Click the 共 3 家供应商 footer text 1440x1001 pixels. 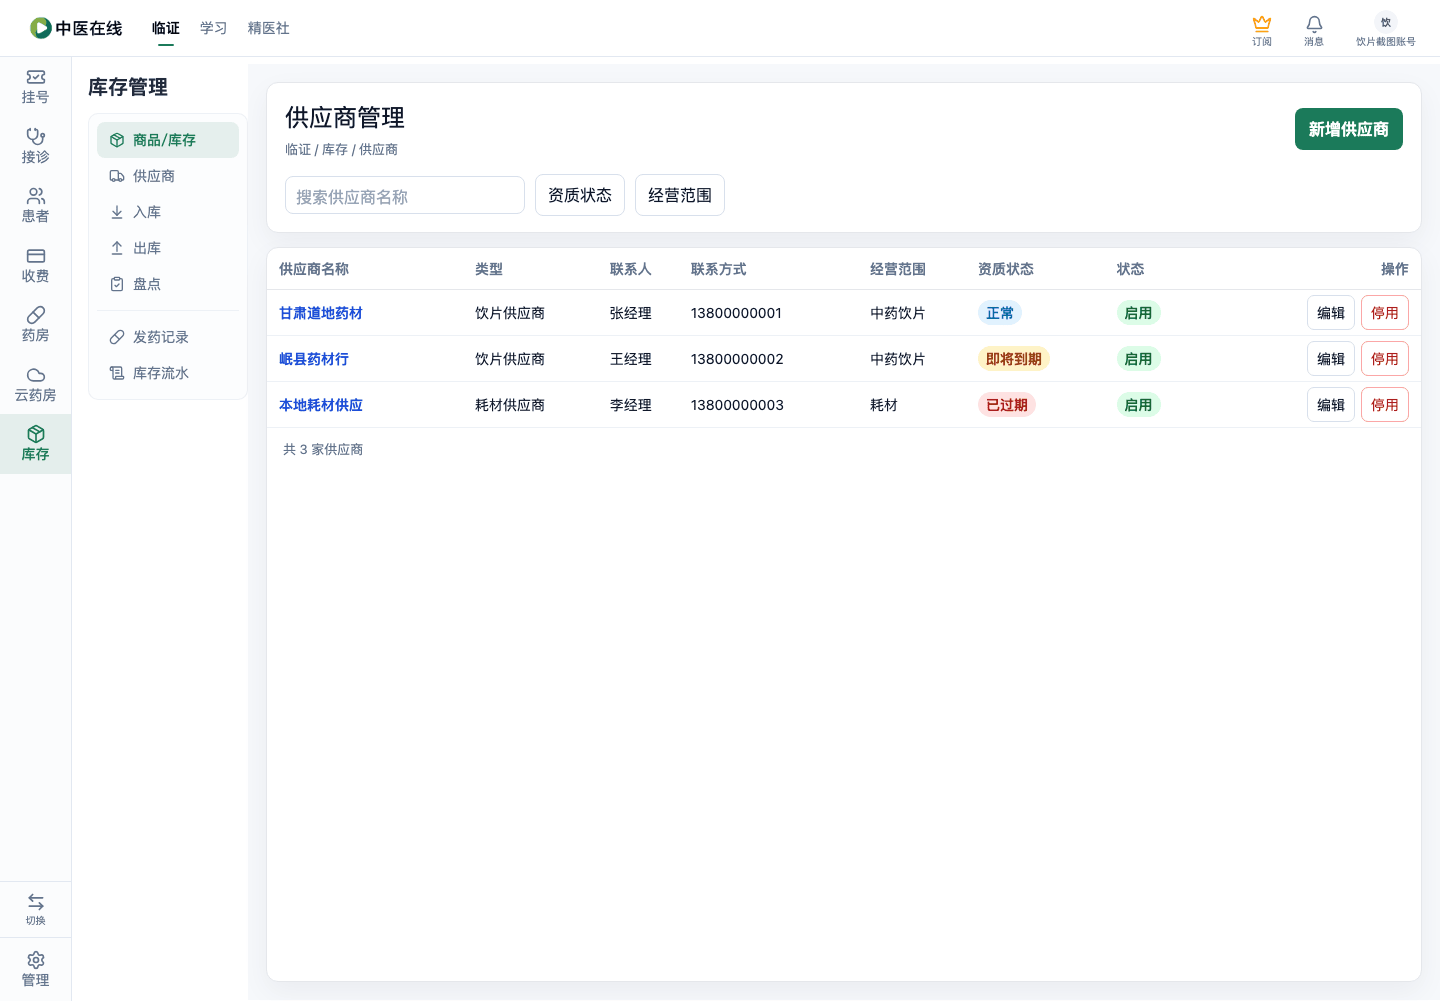(x=323, y=450)
